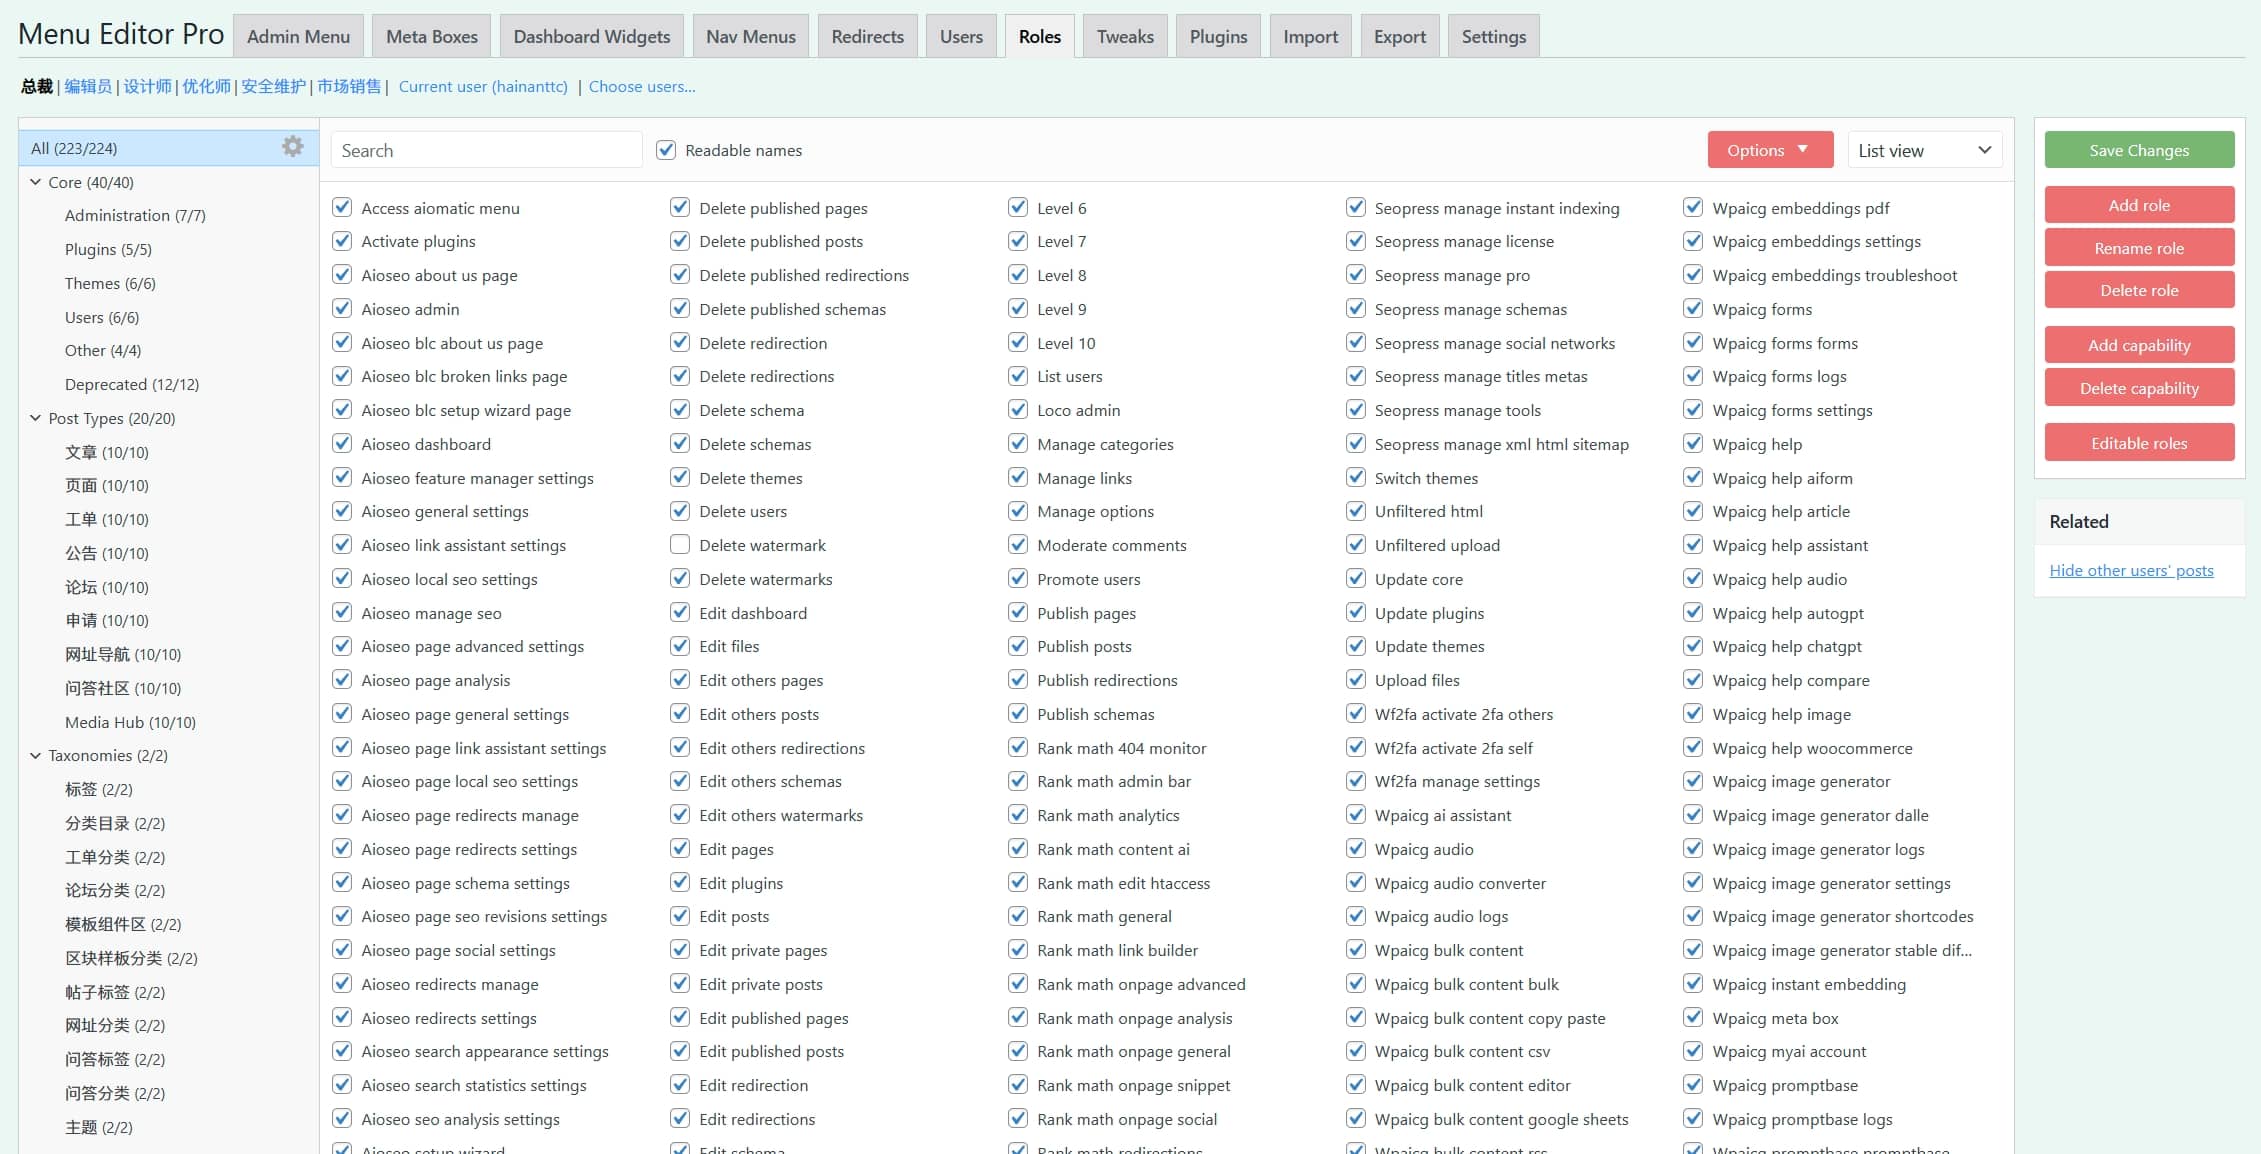Choose the Current user (hainanttc) link

pos(483,87)
